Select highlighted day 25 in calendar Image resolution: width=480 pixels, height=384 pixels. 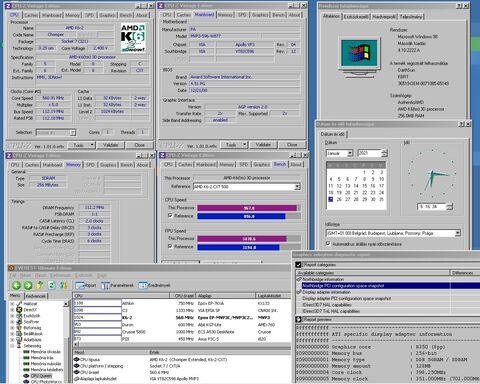coord(330,199)
